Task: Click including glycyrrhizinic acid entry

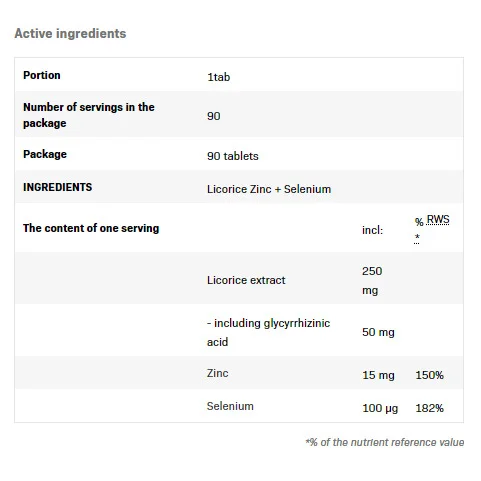Action: (x=268, y=332)
